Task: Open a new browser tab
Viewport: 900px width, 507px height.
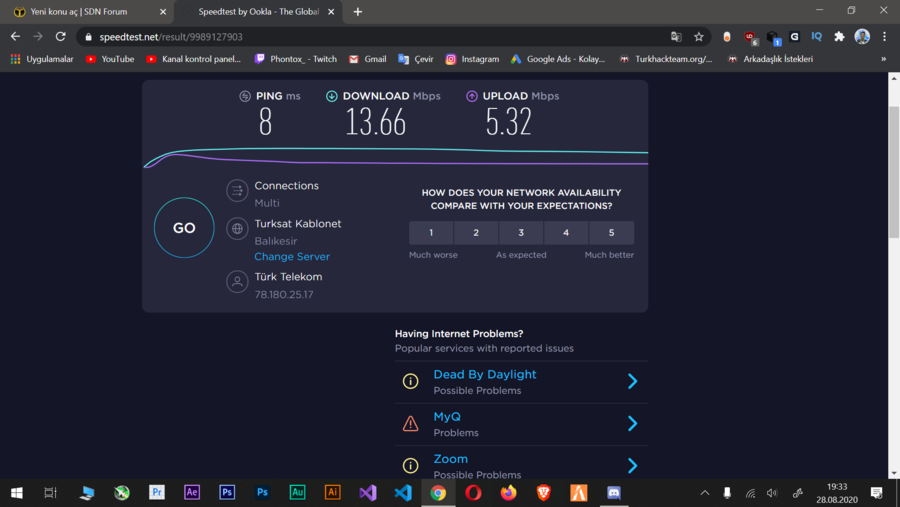Action: [x=358, y=11]
